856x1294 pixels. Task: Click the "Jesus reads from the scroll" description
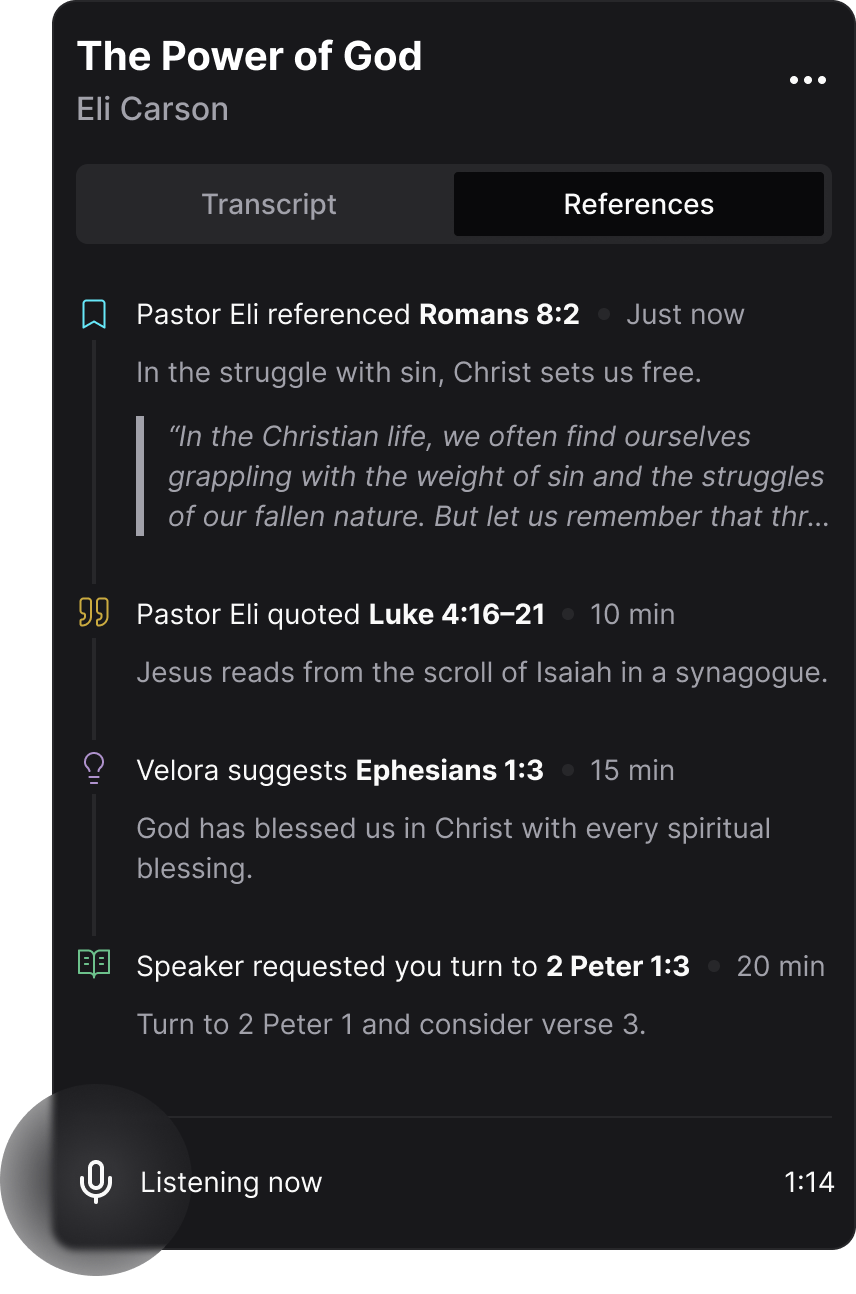(x=482, y=672)
